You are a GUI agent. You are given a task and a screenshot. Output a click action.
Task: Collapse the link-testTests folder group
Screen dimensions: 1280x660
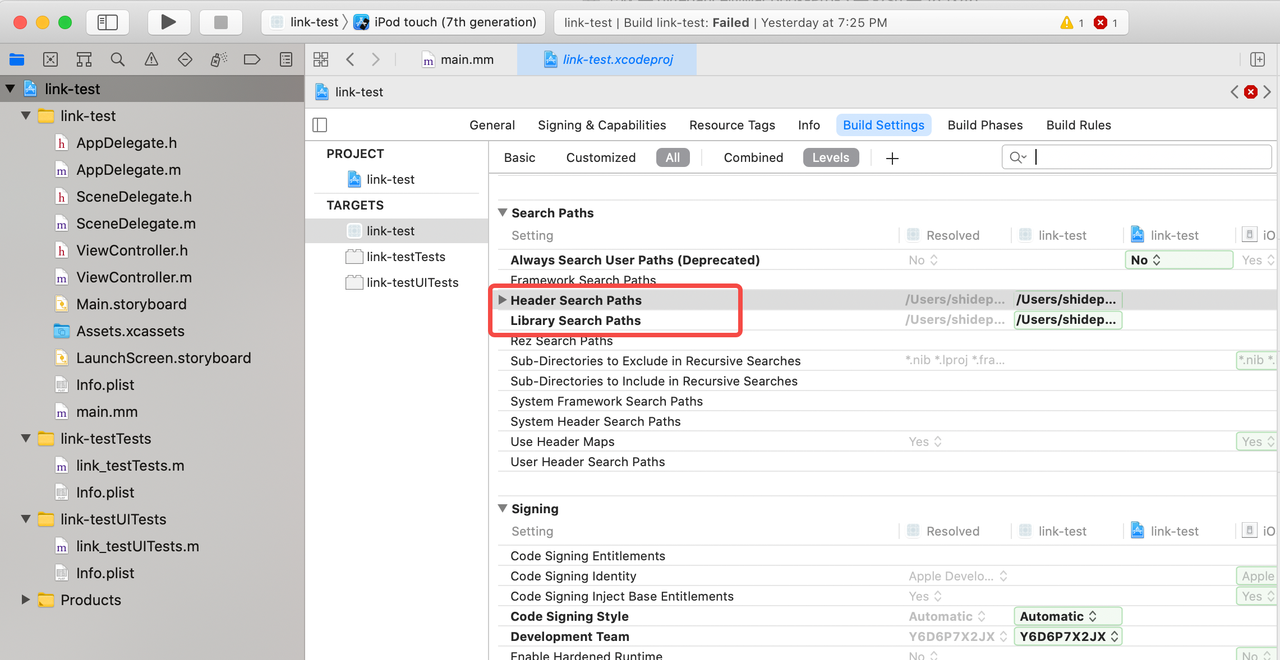tap(26, 439)
